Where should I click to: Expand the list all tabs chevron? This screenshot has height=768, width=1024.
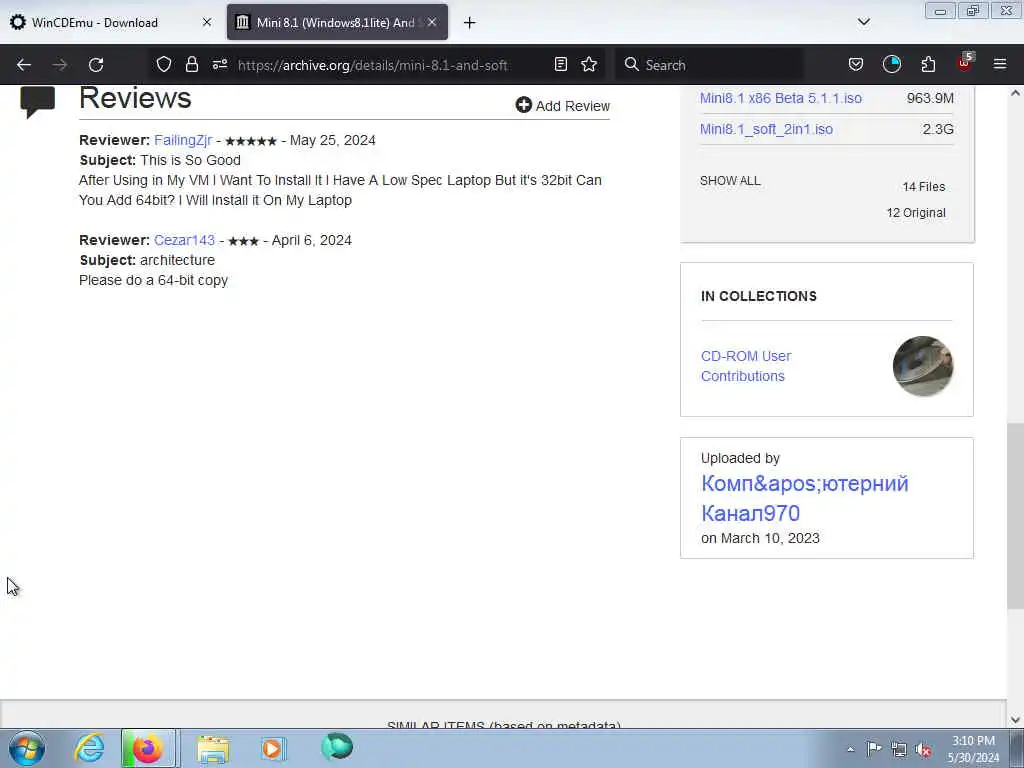click(863, 22)
